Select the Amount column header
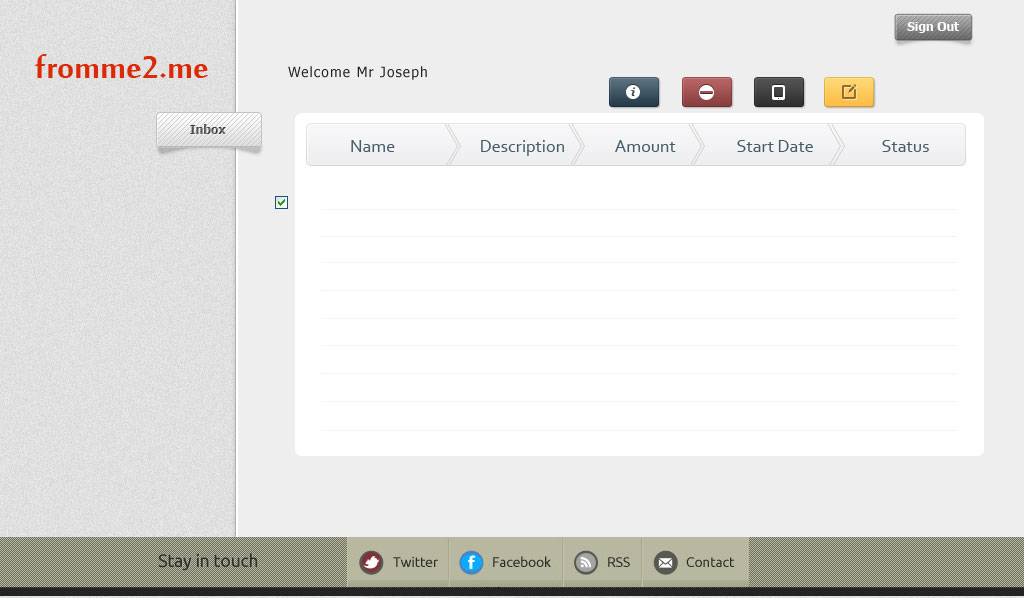Image resolution: width=1024 pixels, height=598 pixels. pyautogui.click(x=645, y=146)
